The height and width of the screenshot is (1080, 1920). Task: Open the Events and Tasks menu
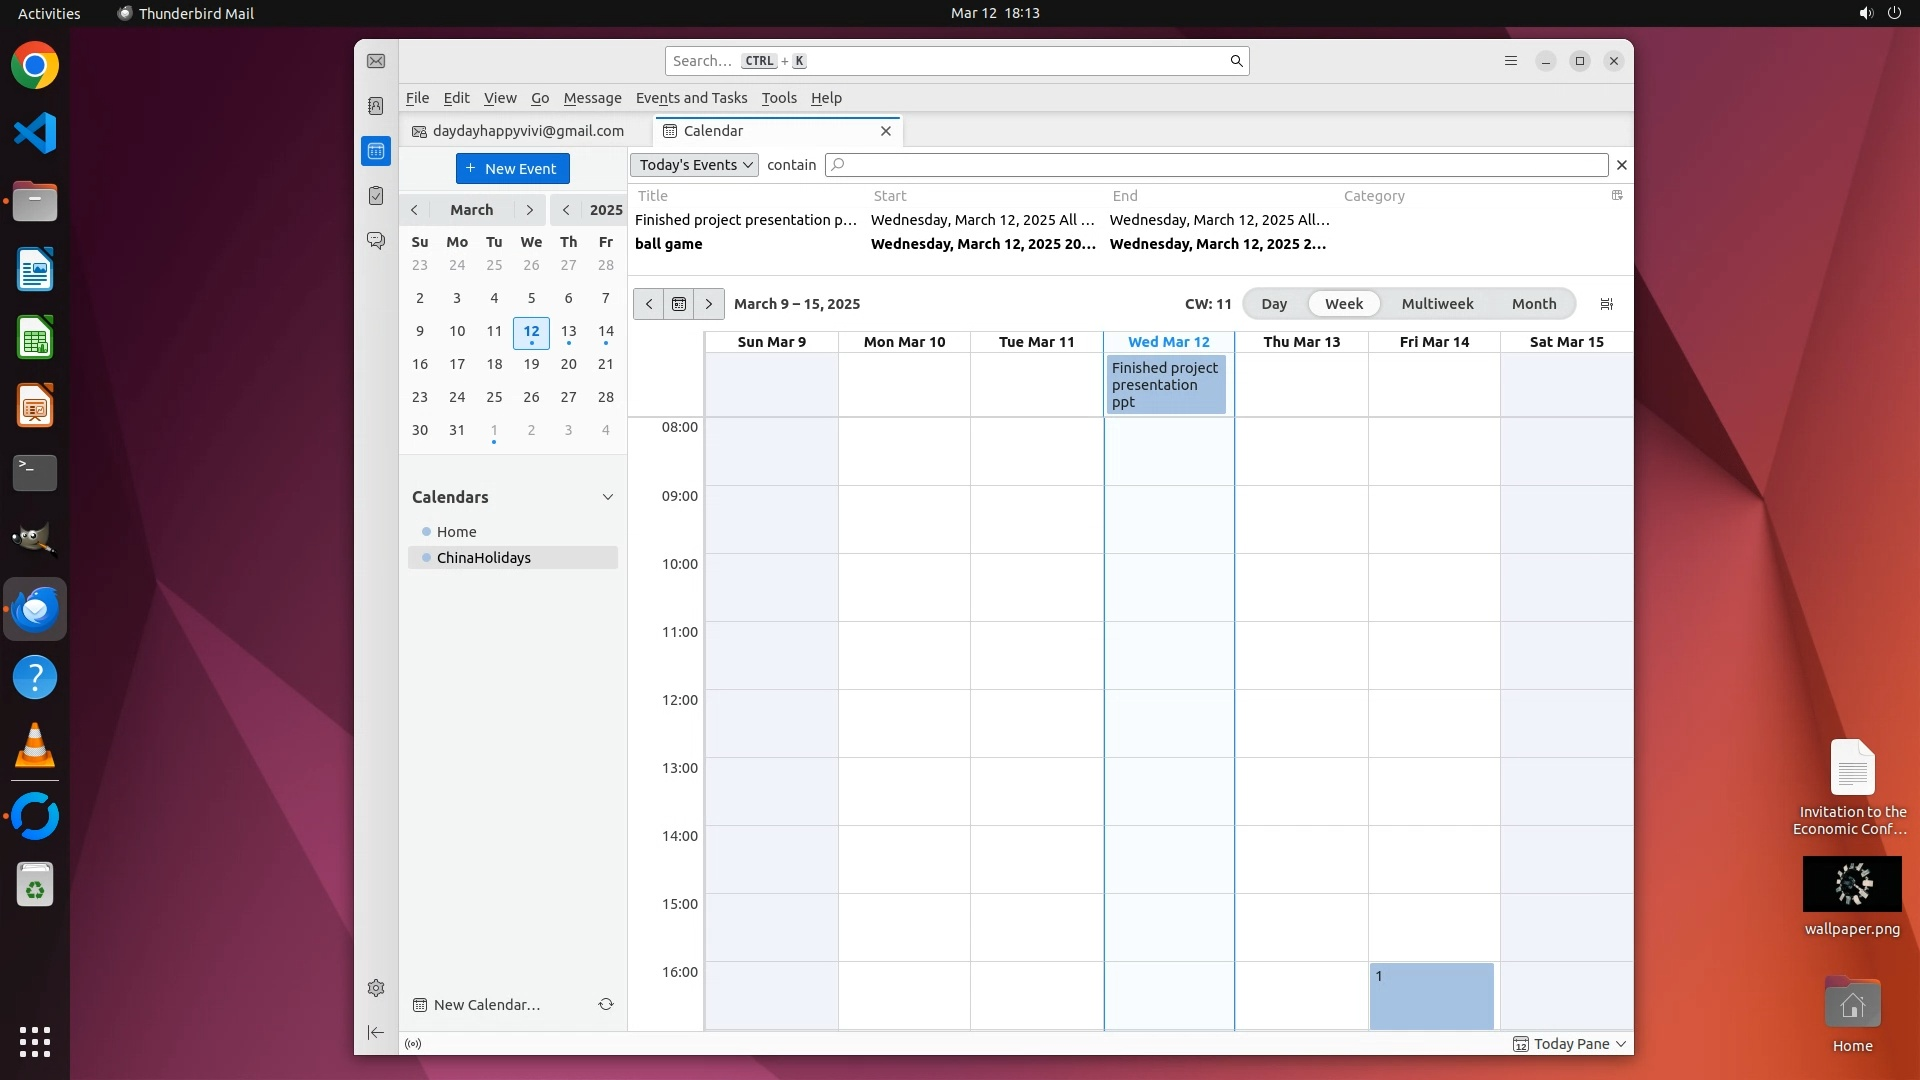[x=691, y=98]
